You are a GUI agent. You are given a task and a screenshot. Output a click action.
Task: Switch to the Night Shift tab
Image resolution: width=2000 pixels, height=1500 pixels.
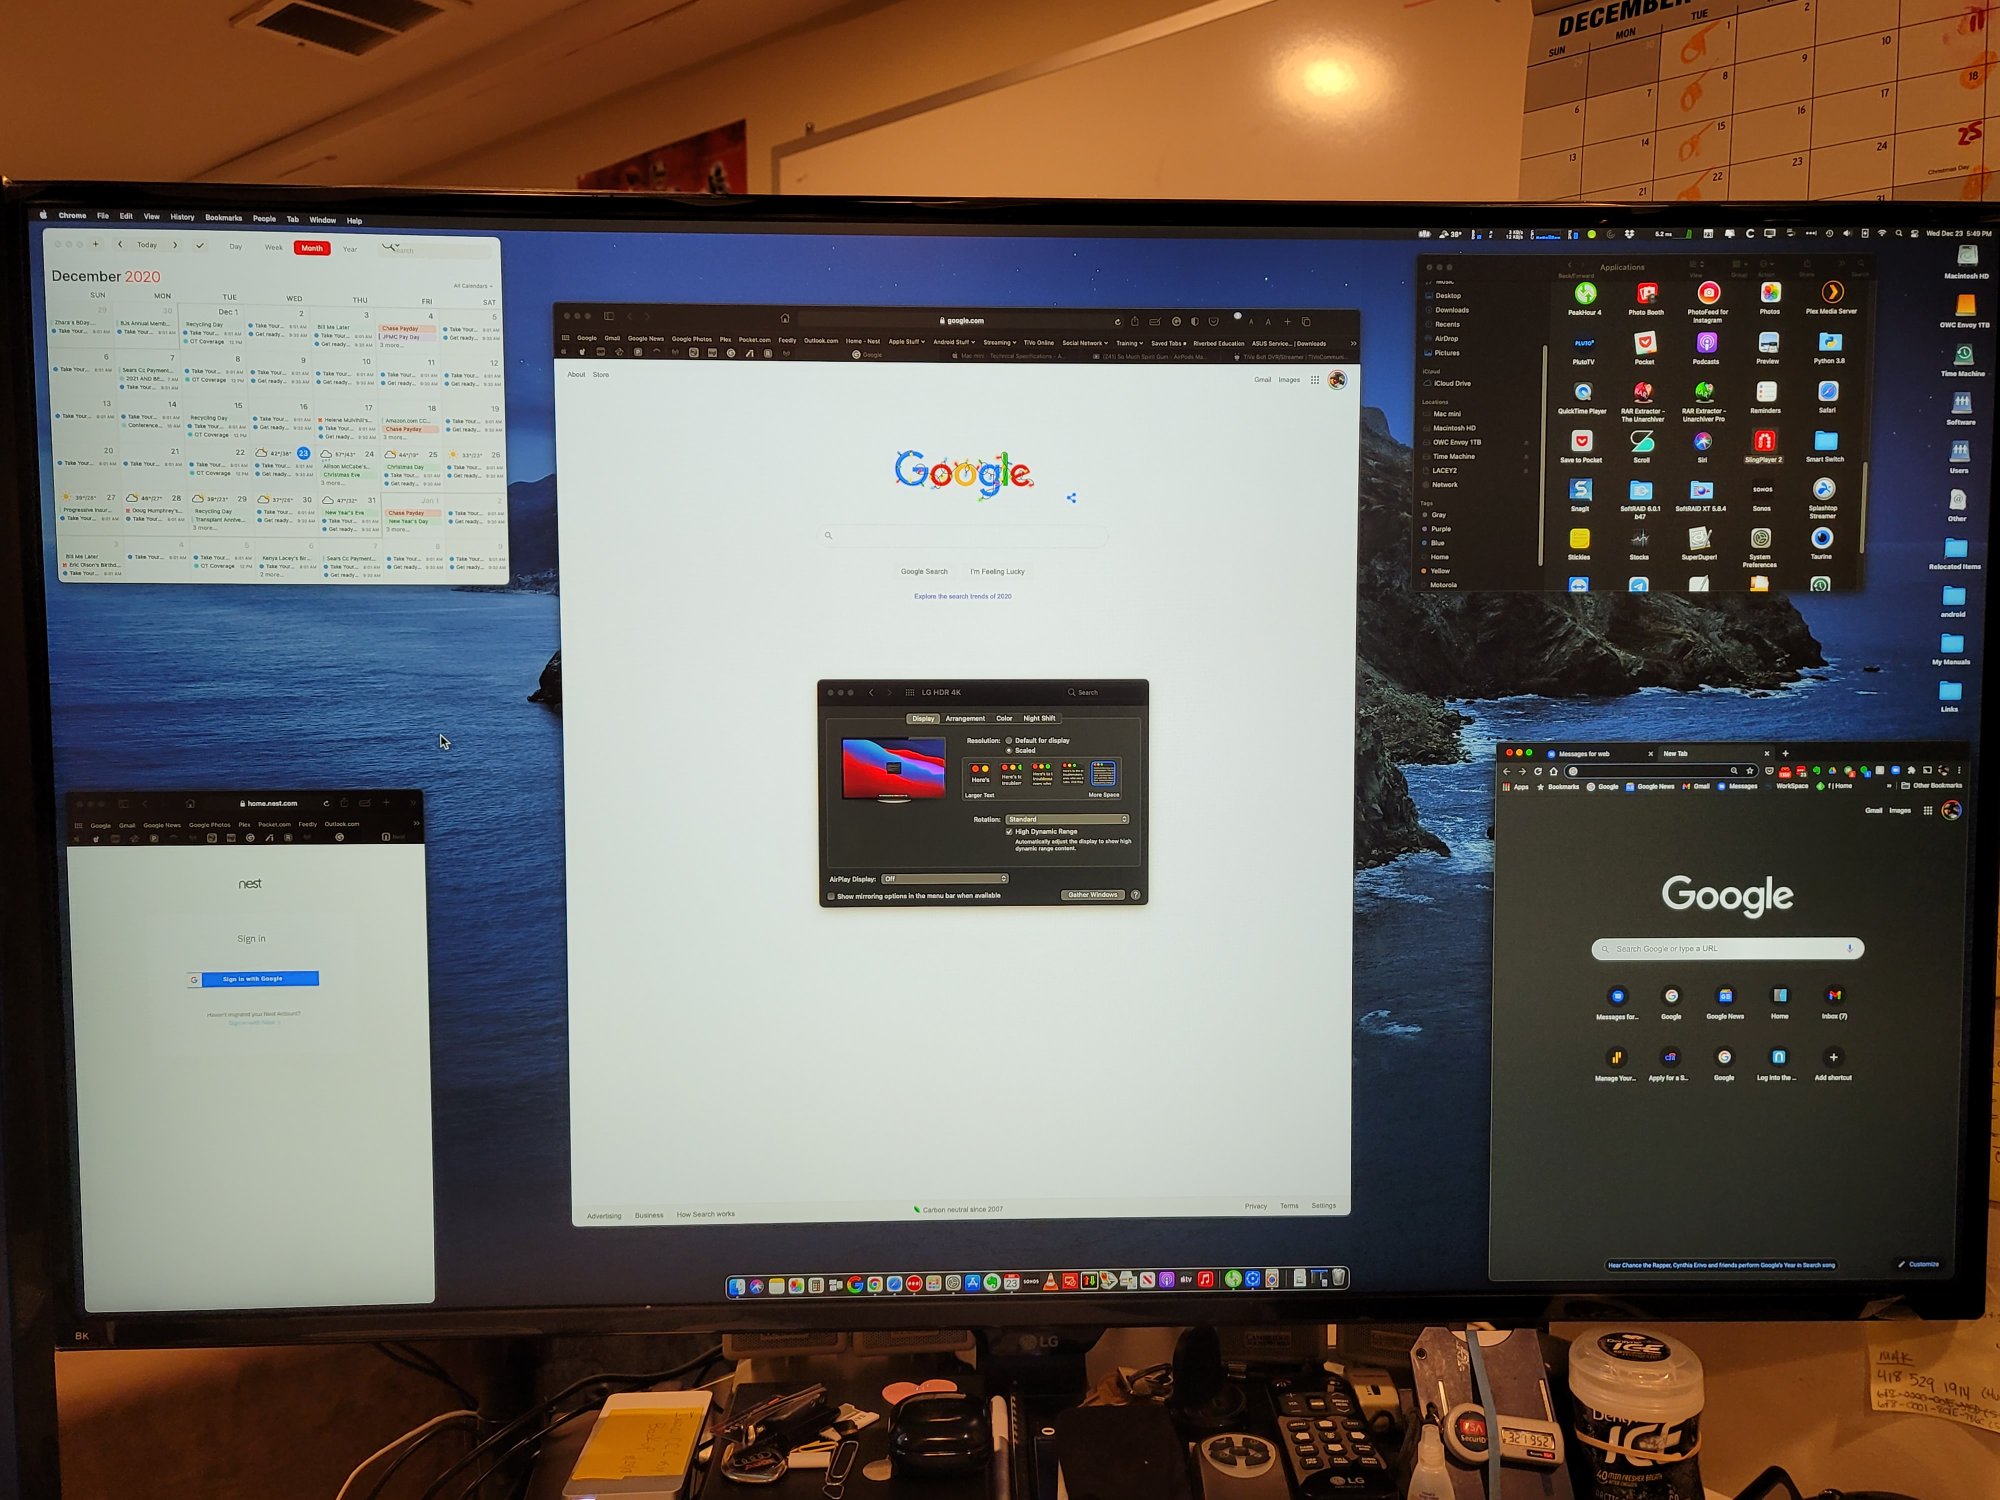click(x=1039, y=719)
